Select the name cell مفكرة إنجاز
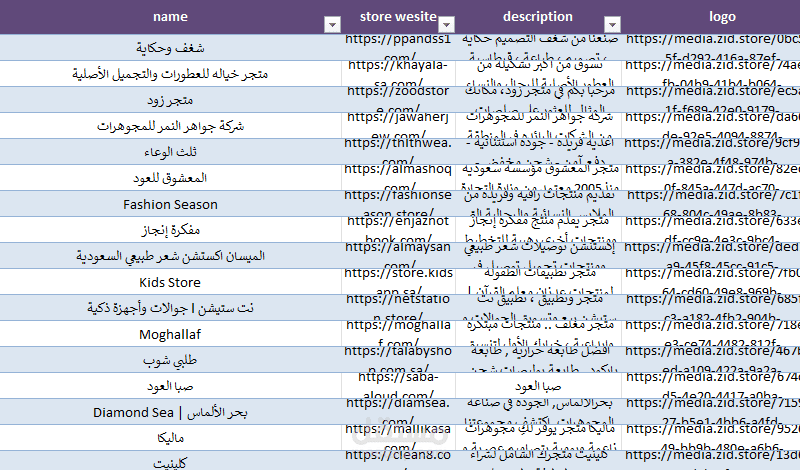The height and width of the screenshot is (470, 800). click(x=170, y=230)
